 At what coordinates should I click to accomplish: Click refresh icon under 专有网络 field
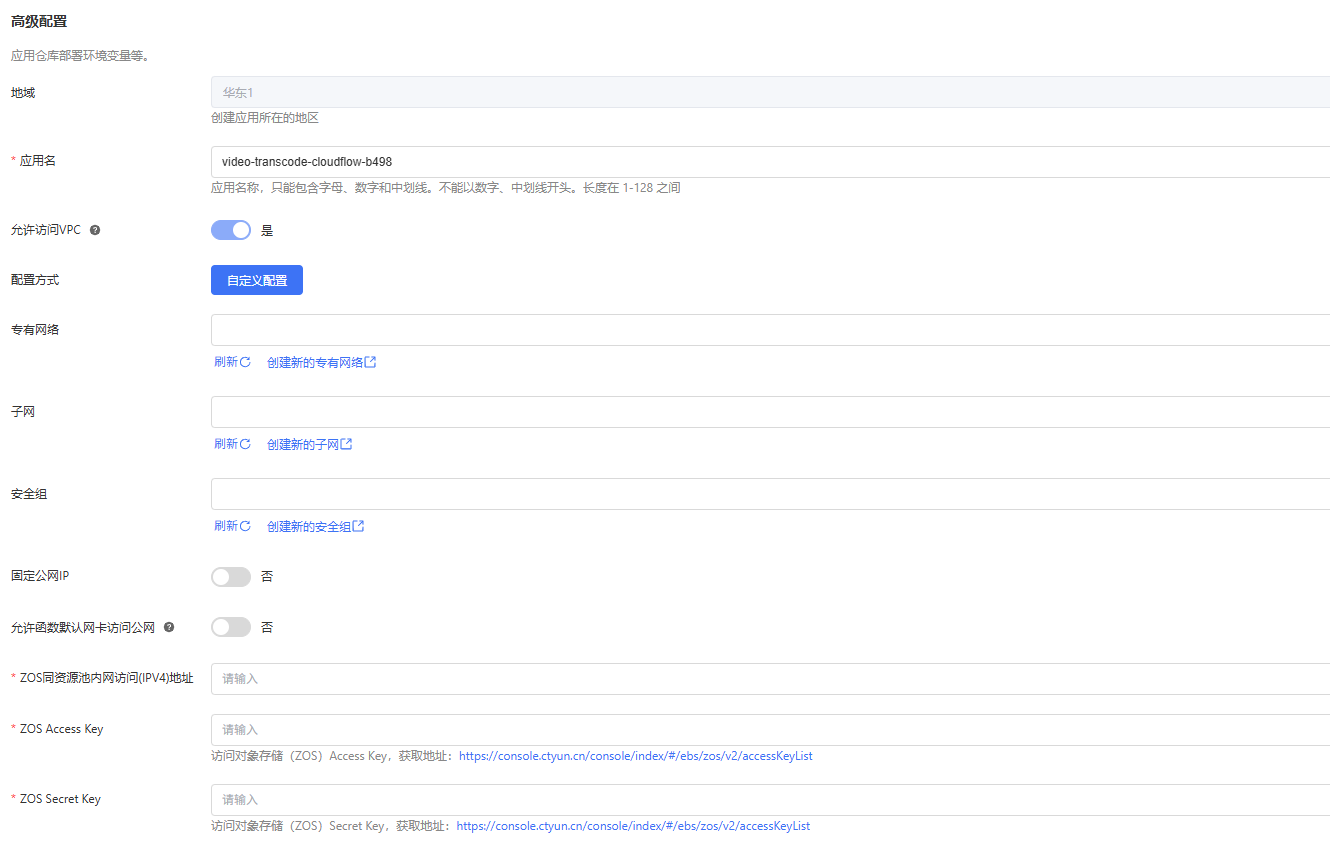point(245,362)
